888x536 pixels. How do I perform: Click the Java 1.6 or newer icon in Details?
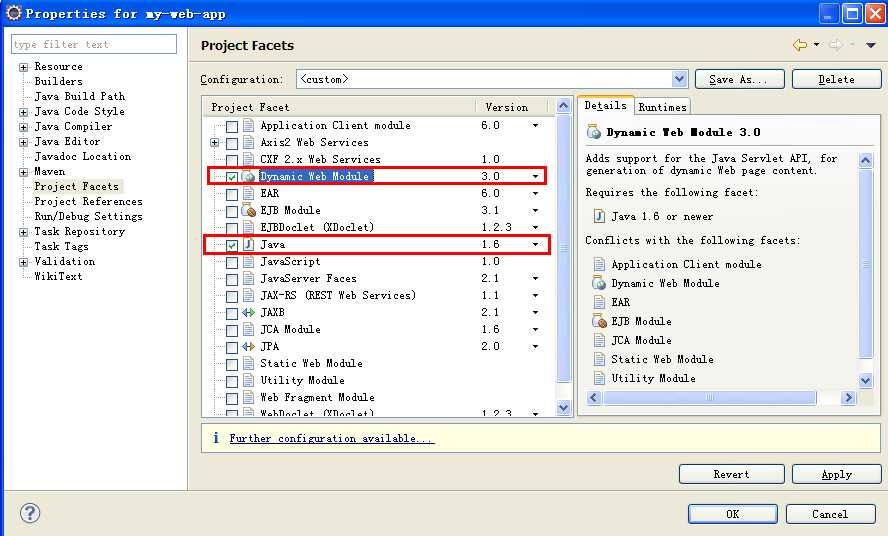[599, 216]
